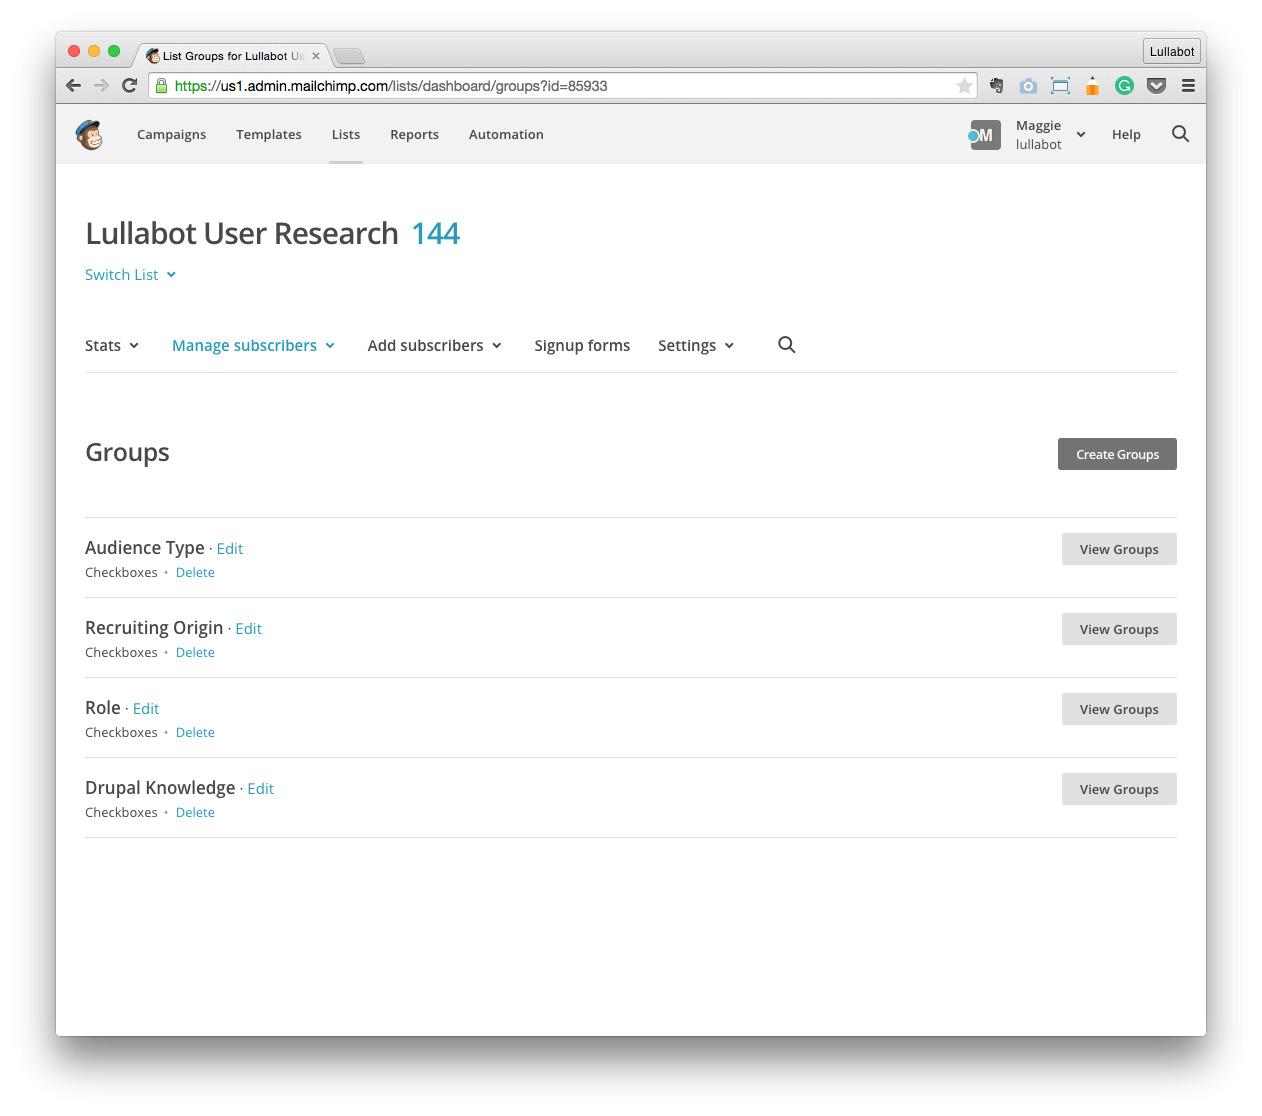Open the Chrome hamburger menu

(1188, 86)
